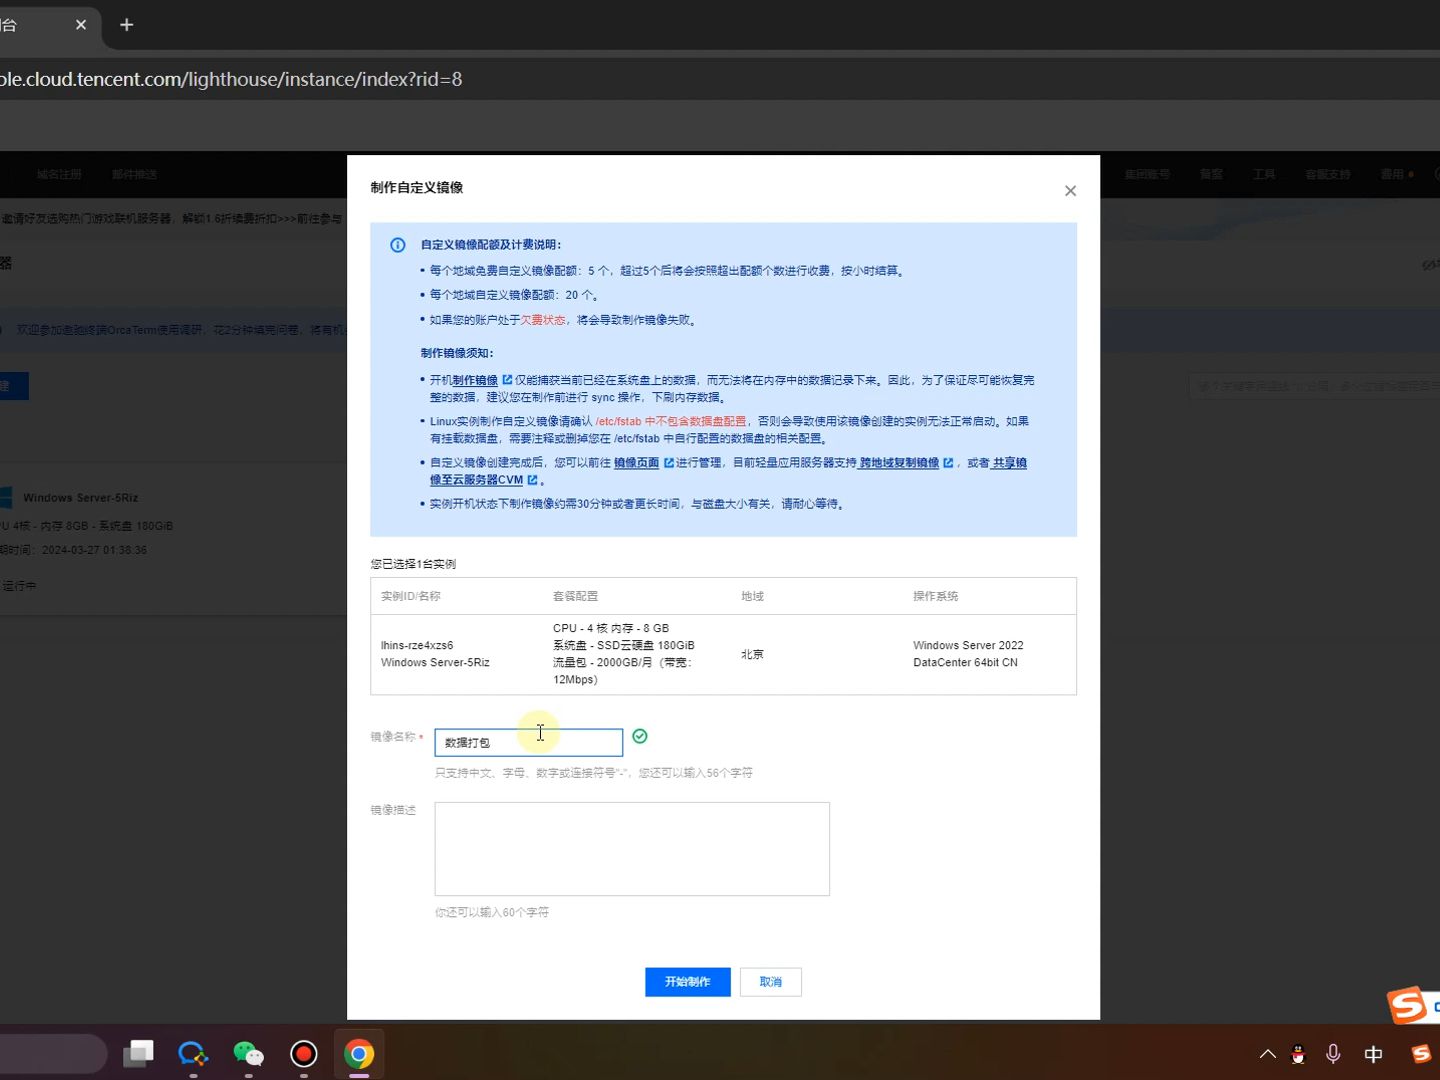Viewport: 1440px width, 1080px height.
Task: Close the 制作自定义镜像 dialog
Action: click(x=1070, y=191)
